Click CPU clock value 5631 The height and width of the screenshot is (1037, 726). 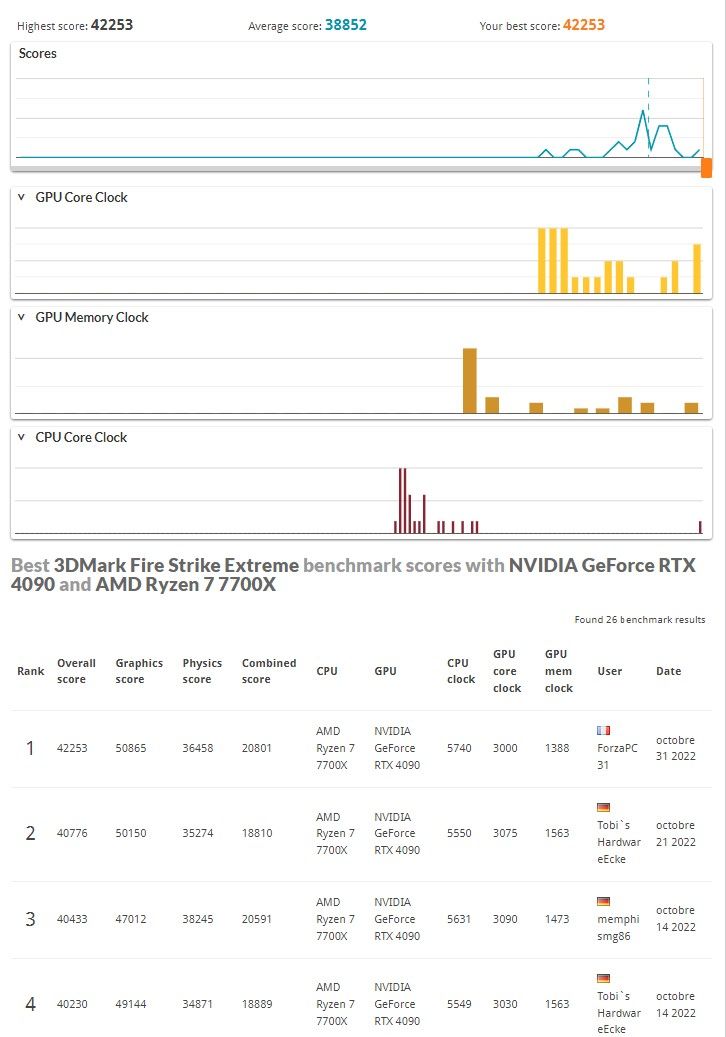[459, 919]
